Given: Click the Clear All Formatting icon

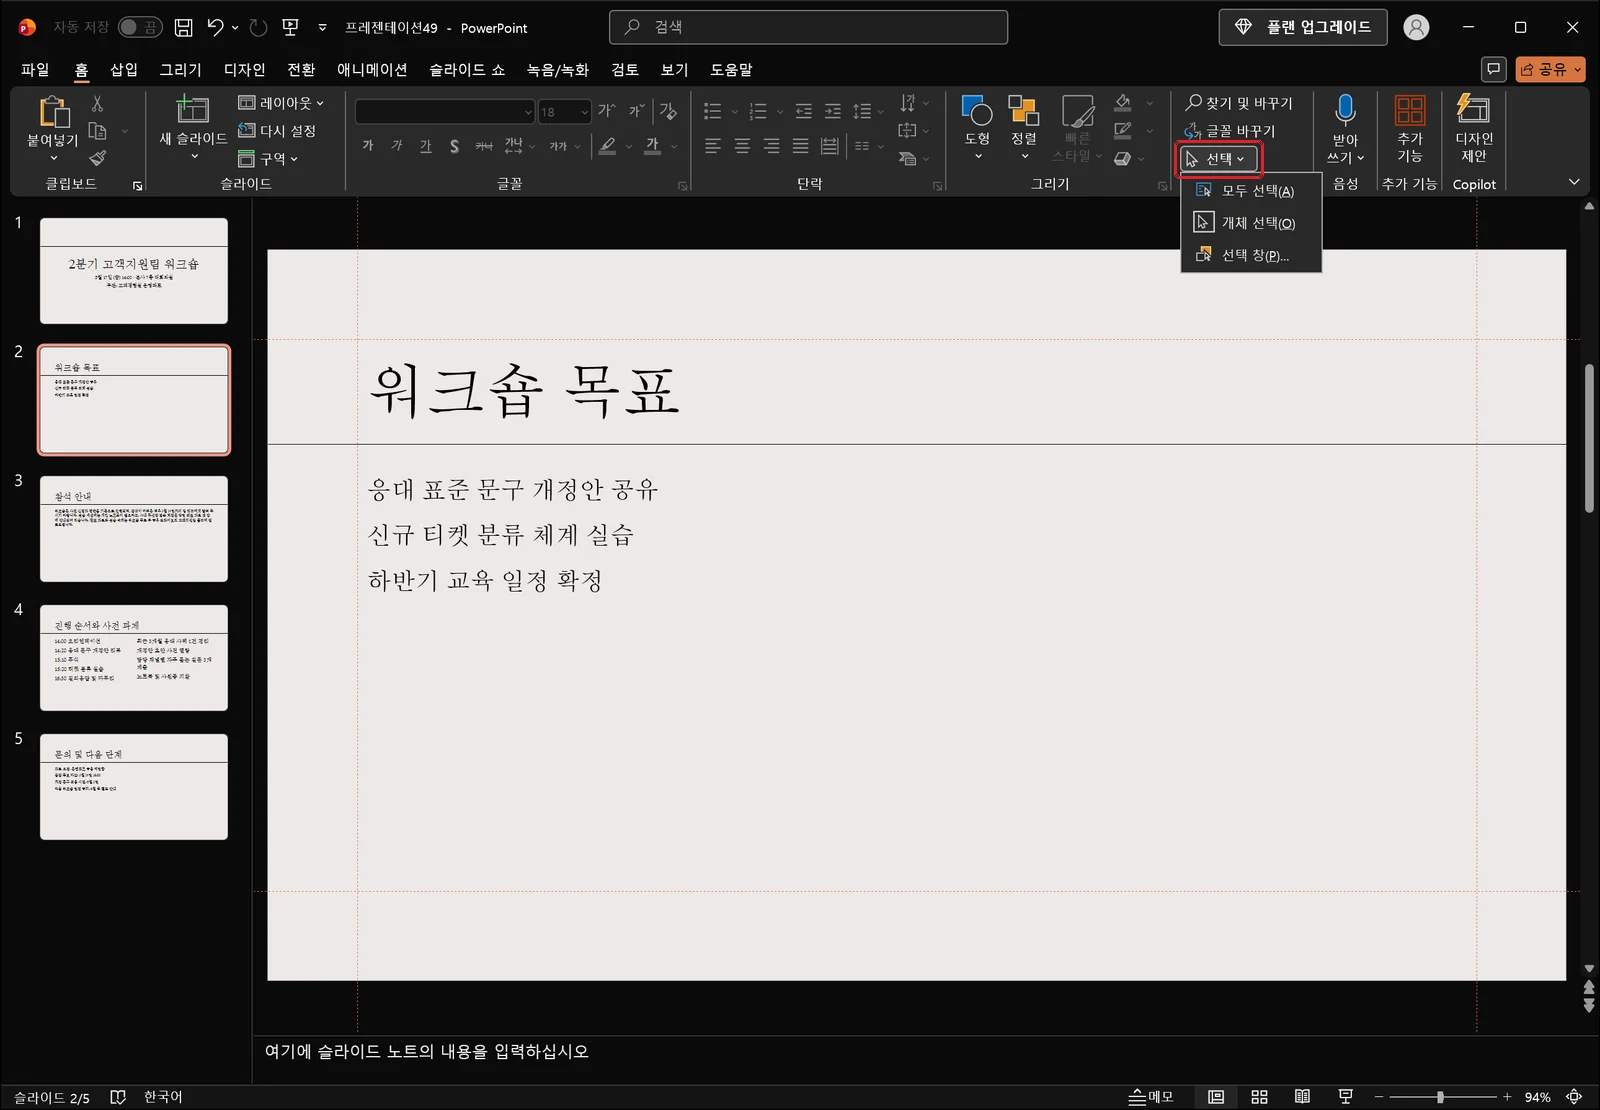Looking at the screenshot, I should click(668, 111).
